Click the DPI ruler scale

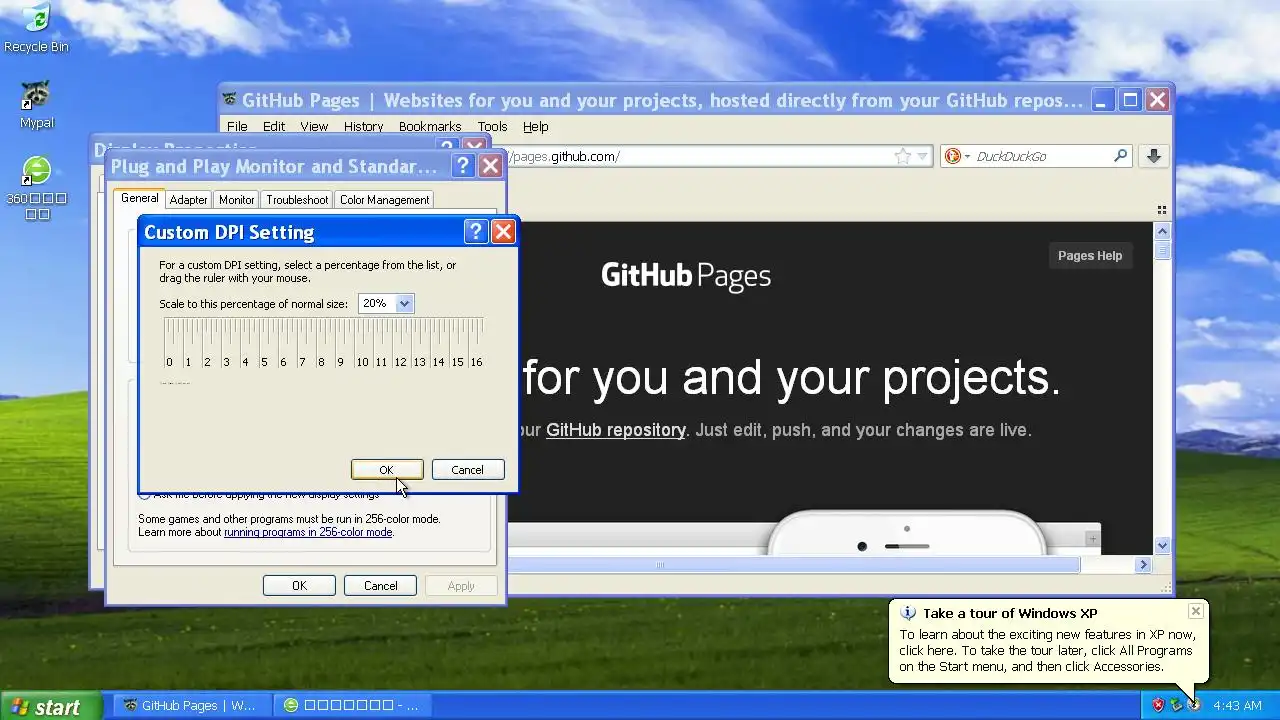(x=323, y=343)
